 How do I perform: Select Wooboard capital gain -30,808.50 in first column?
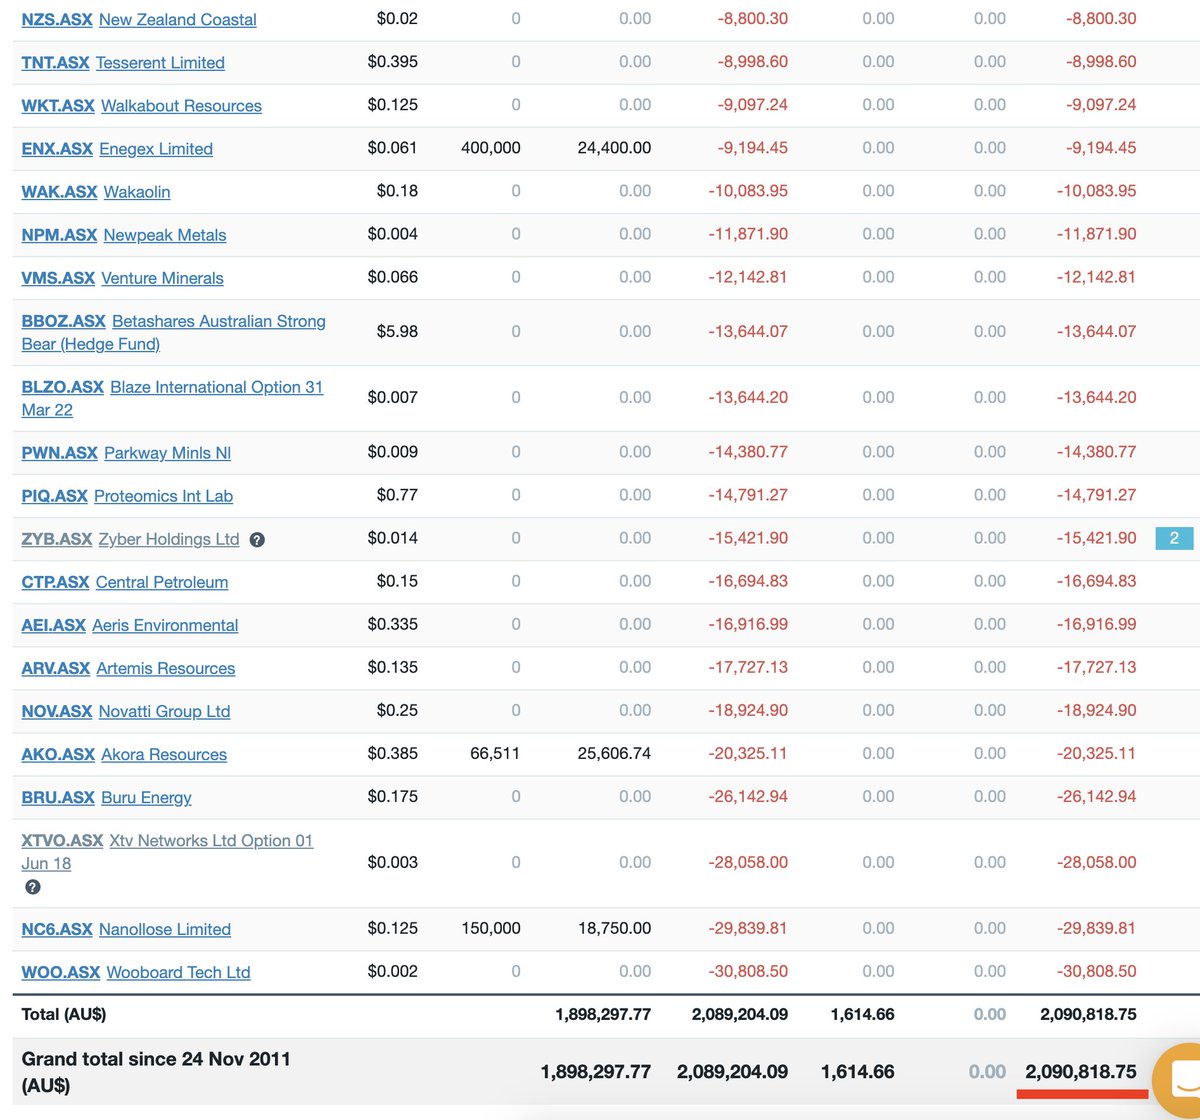(748, 971)
